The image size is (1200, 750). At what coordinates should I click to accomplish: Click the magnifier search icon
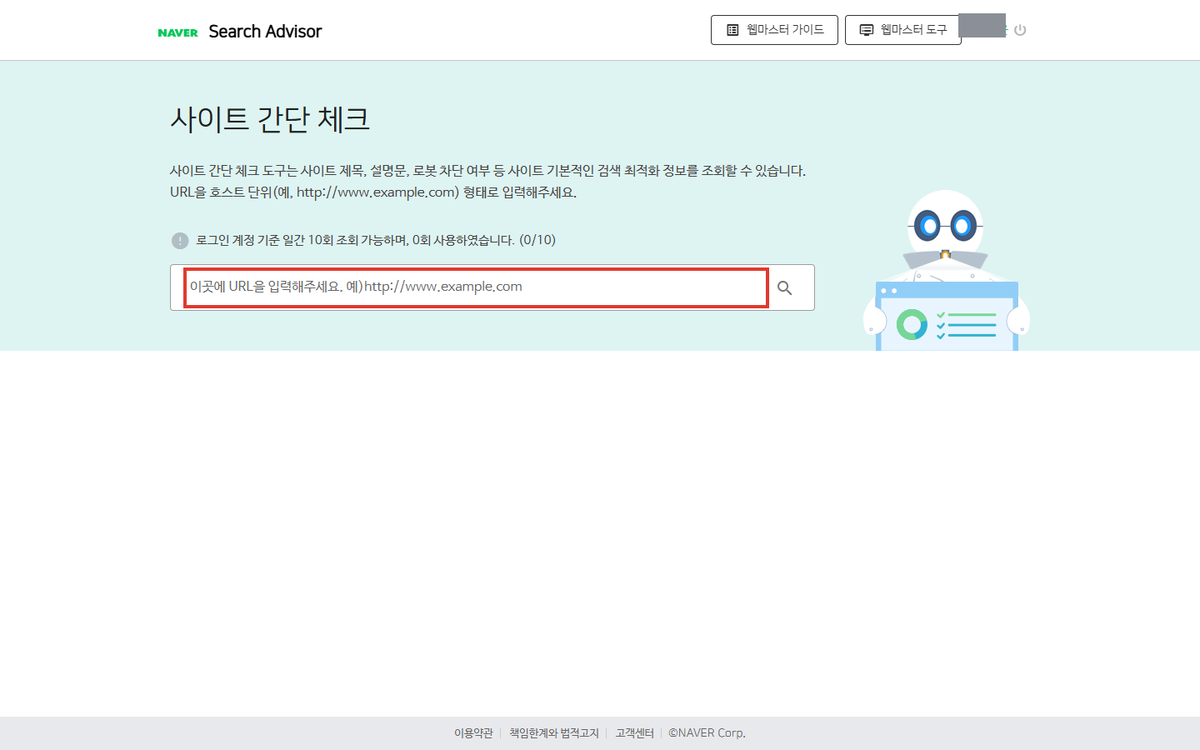pos(785,288)
